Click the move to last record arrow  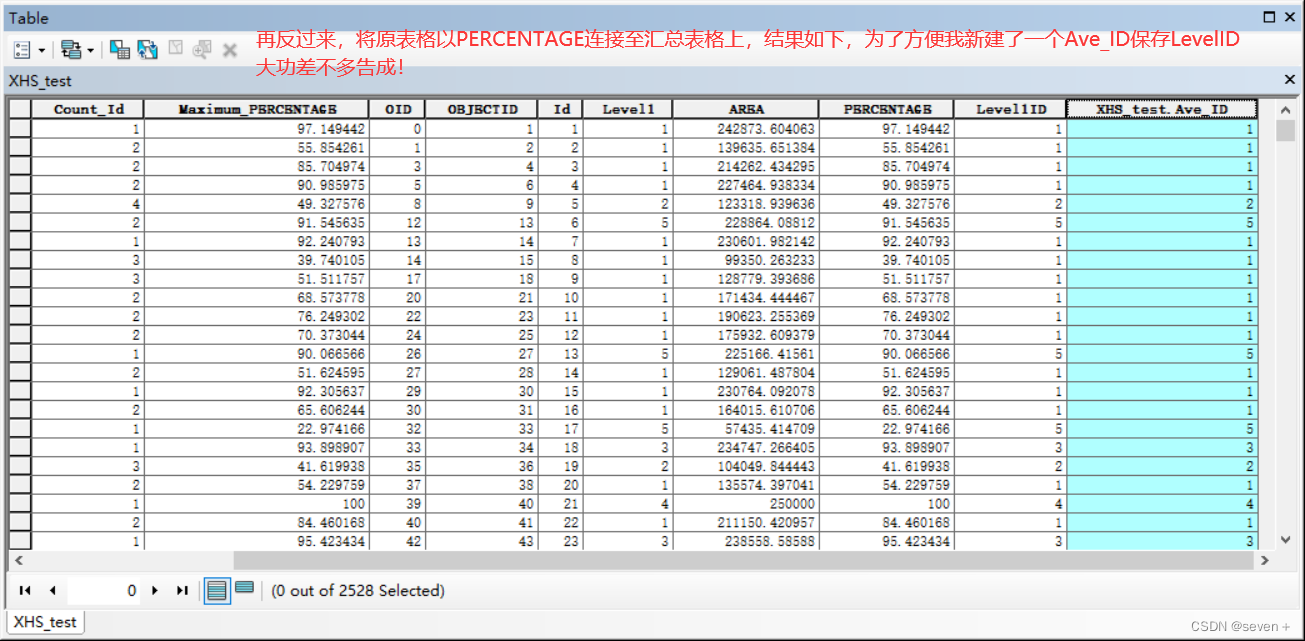[x=183, y=590]
